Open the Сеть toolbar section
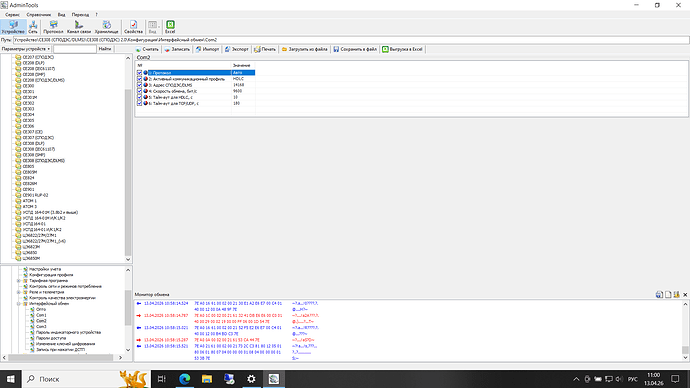Screen dimensions: 690x388 [x=33, y=27]
